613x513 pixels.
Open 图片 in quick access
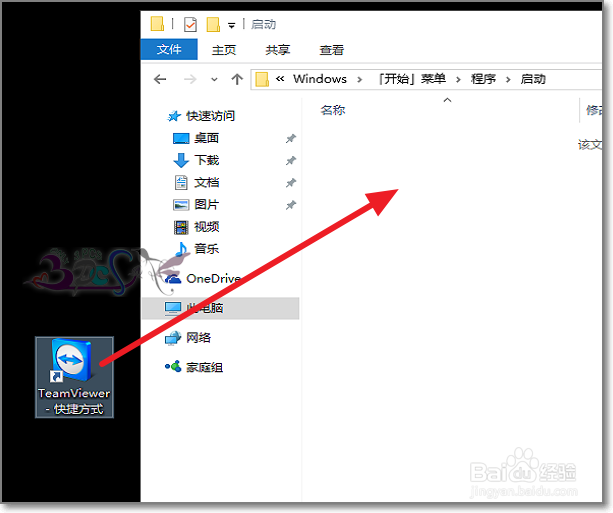coord(206,204)
